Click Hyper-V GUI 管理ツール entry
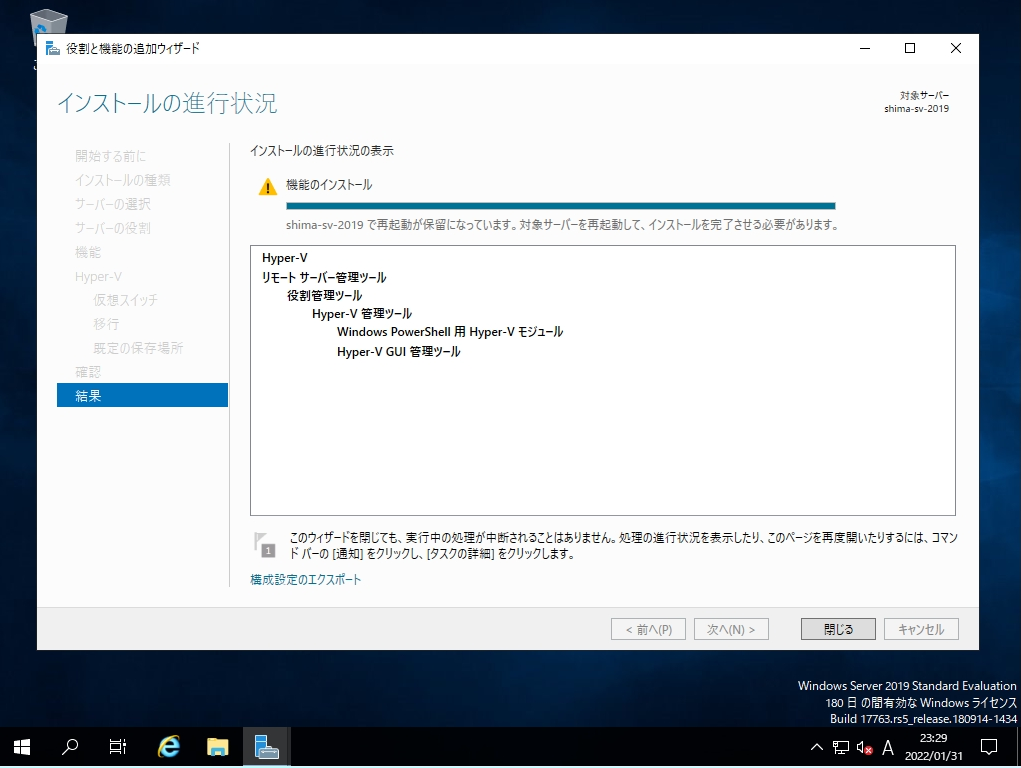This screenshot has width=1021, height=768. 399,352
